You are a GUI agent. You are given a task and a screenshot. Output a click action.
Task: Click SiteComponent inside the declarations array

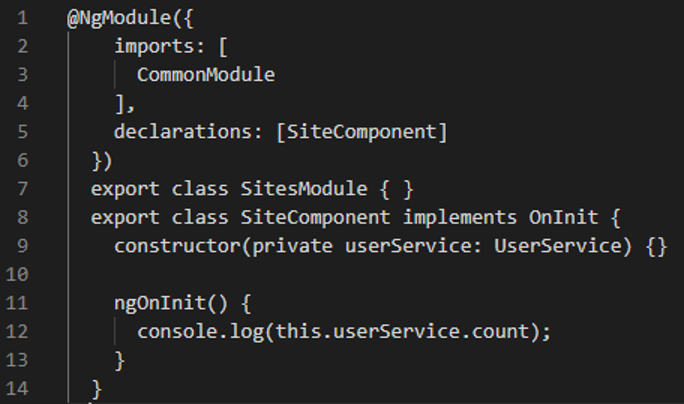tap(362, 132)
